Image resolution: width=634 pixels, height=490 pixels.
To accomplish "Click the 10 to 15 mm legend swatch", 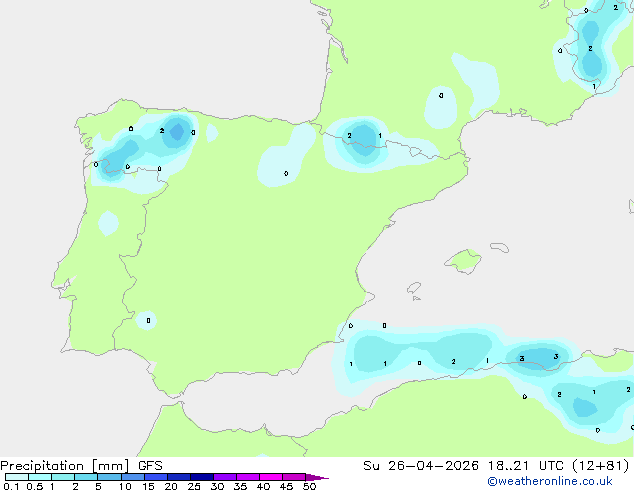I will (132, 477).
